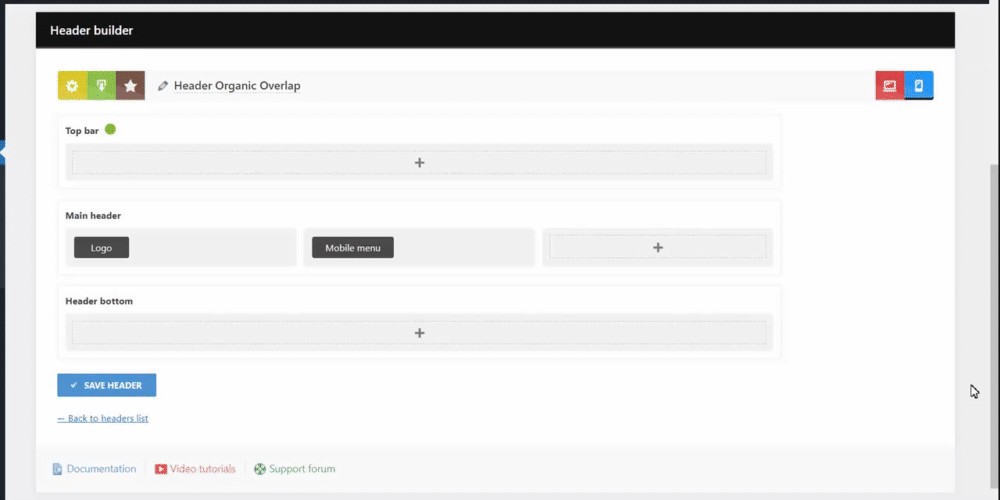Screen dimensions: 1000x500
Task: Open the Documentation link
Action: pyautogui.click(x=101, y=469)
